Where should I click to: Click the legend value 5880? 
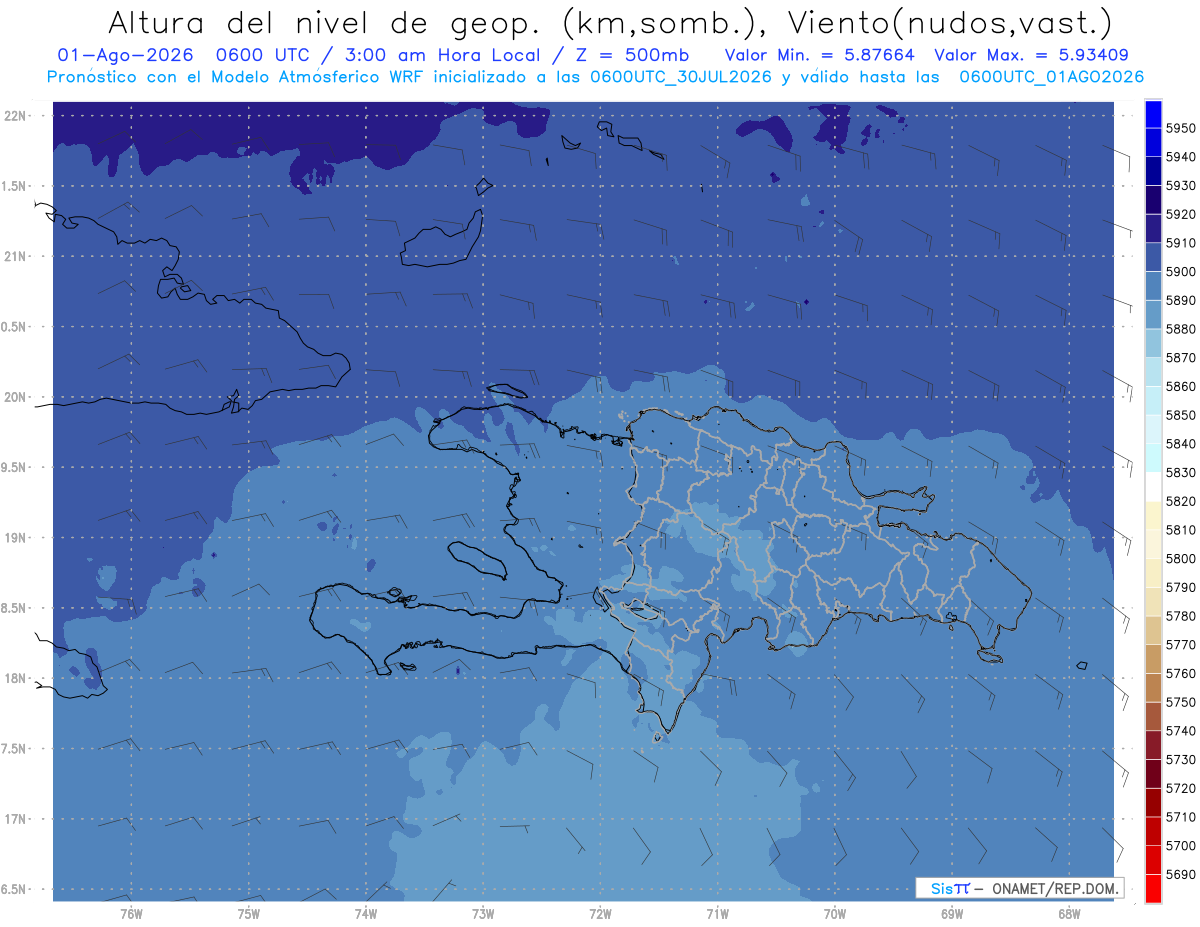click(1181, 329)
